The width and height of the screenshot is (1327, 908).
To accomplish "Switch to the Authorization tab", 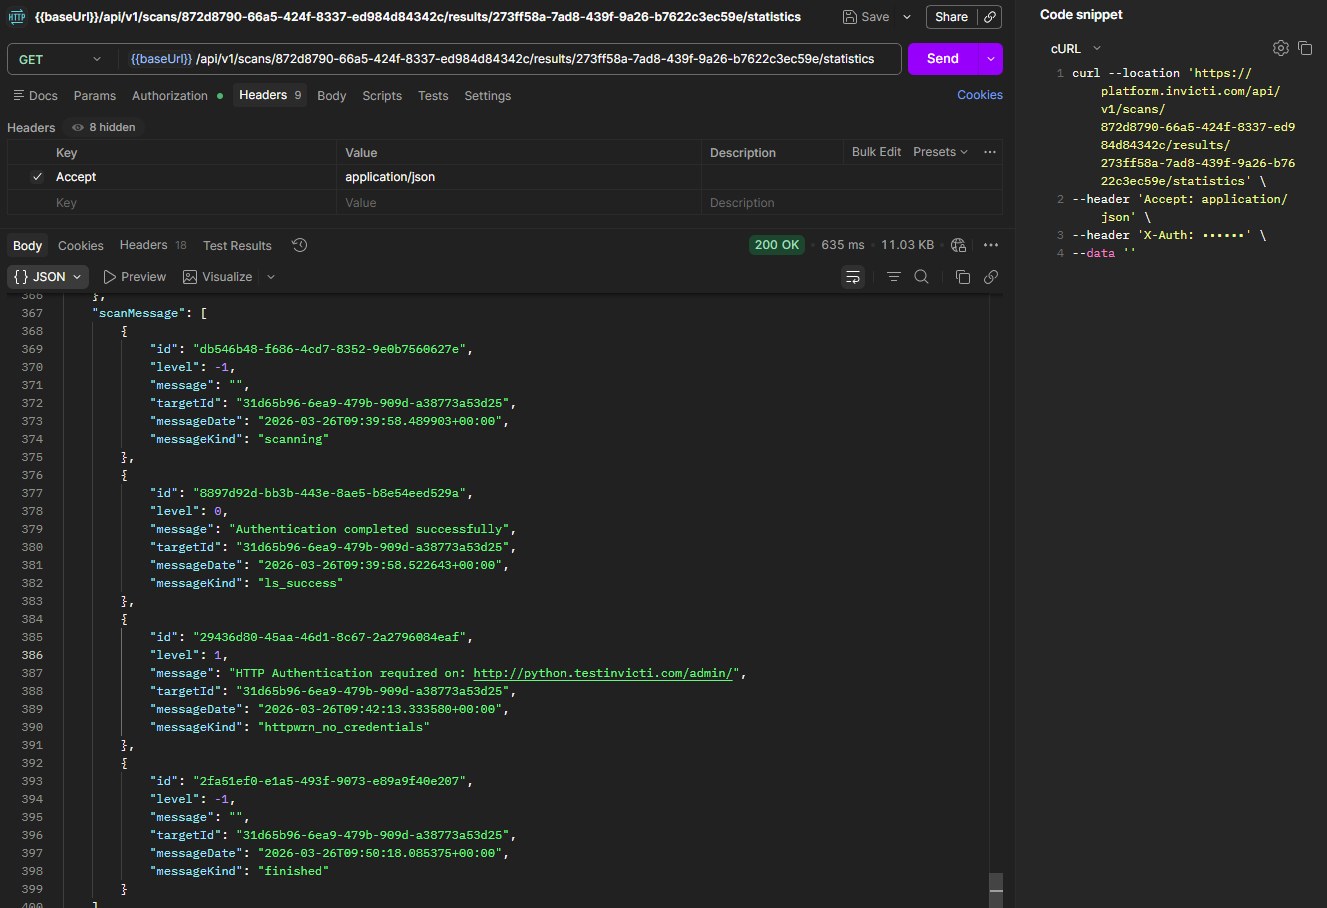I will (170, 96).
